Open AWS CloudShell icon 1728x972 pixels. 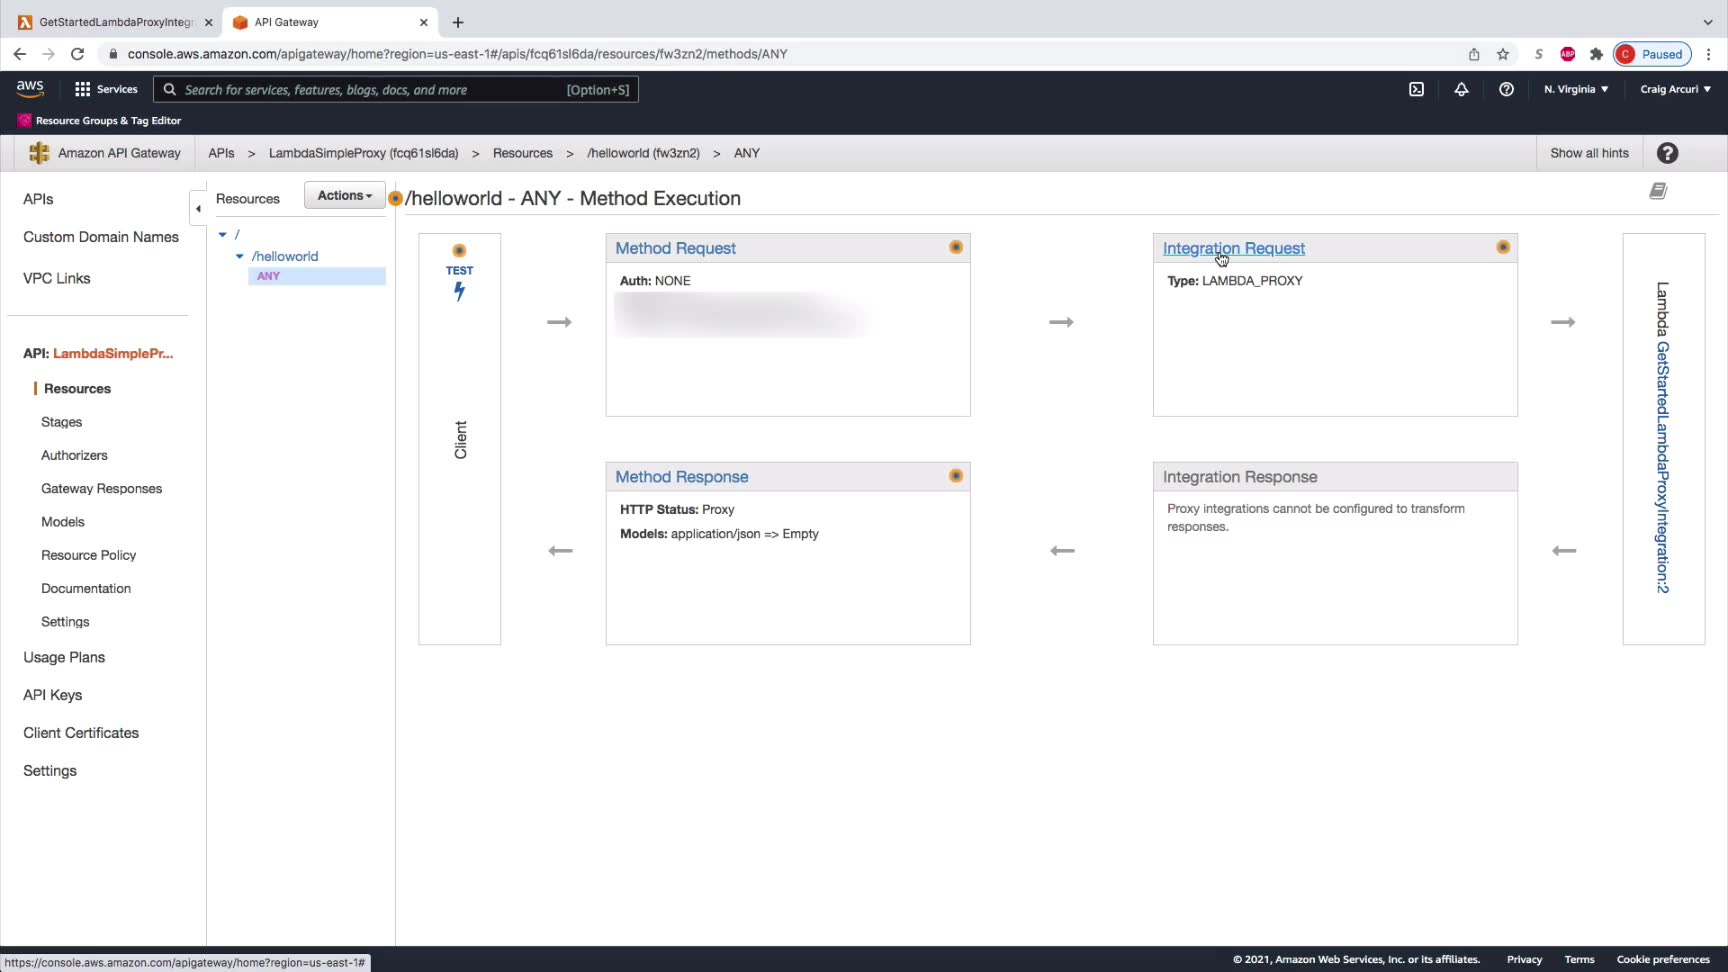1416,89
